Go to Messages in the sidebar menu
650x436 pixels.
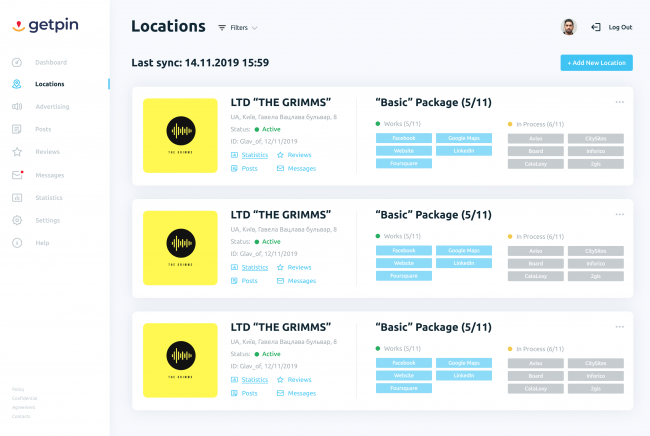49,175
